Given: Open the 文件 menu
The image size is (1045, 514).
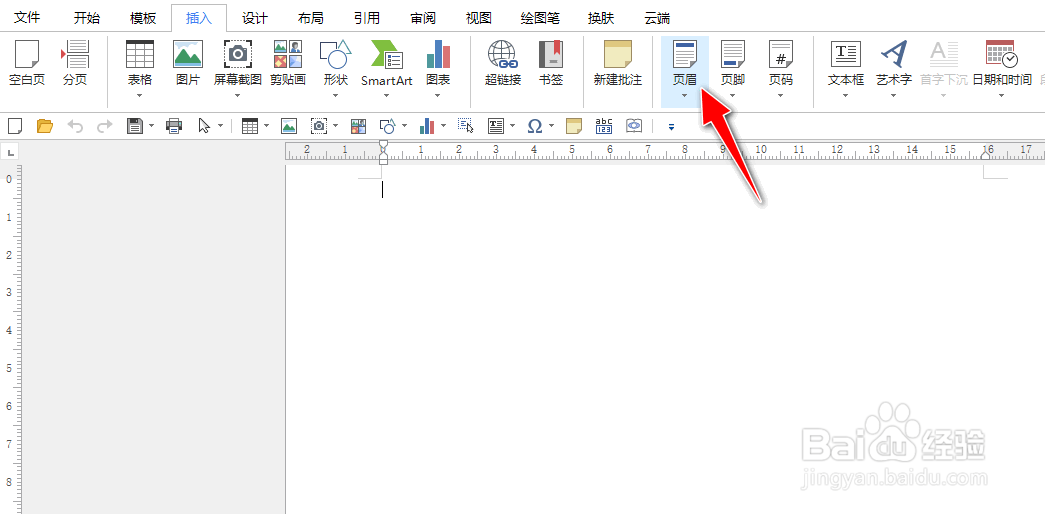Looking at the screenshot, I should point(27,18).
